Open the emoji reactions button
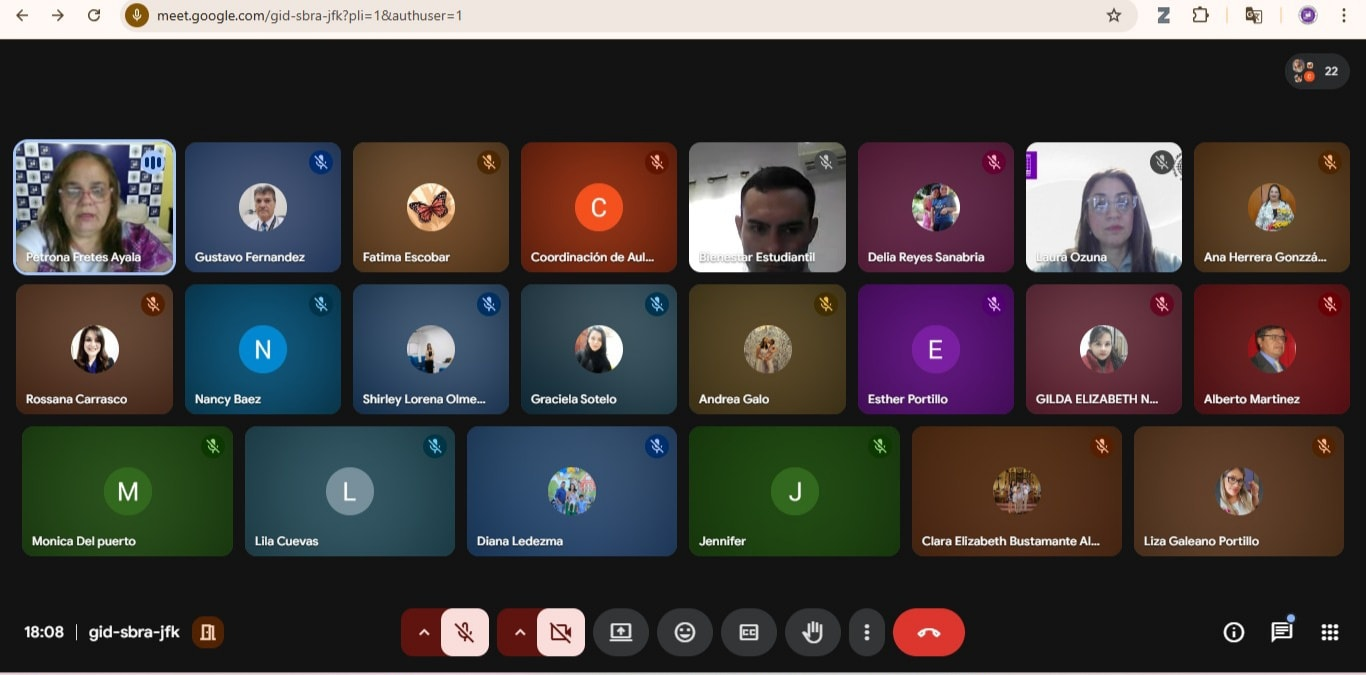The image size is (1366, 675). (685, 632)
